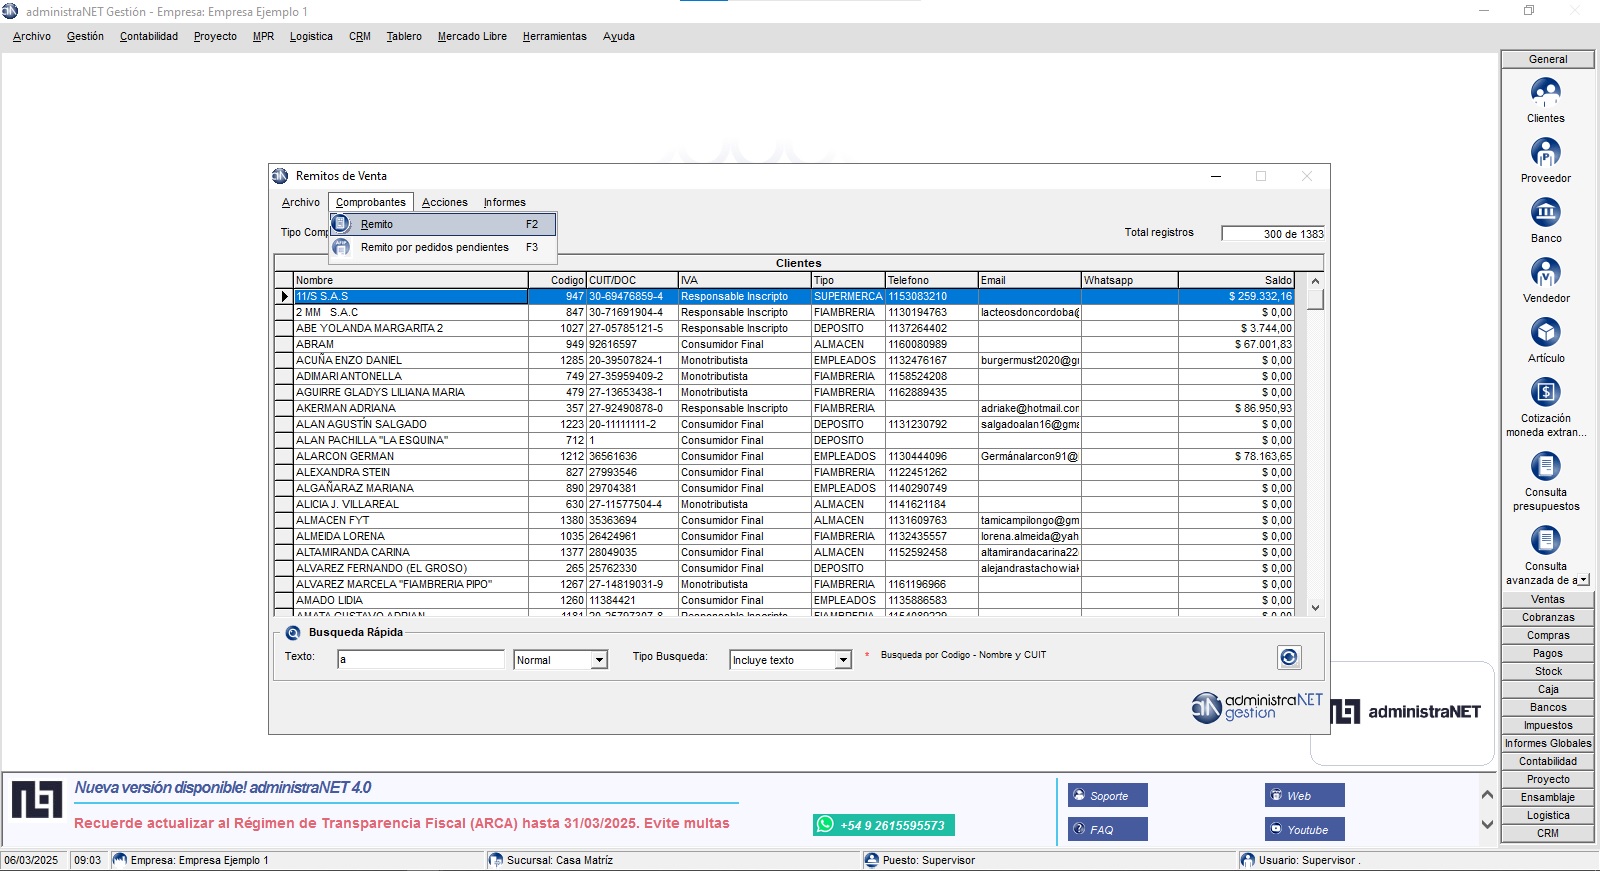Screen dimensions: 1600x871
Task: Click the Busqueda Rápida search button icon
Action: coord(1289,657)
